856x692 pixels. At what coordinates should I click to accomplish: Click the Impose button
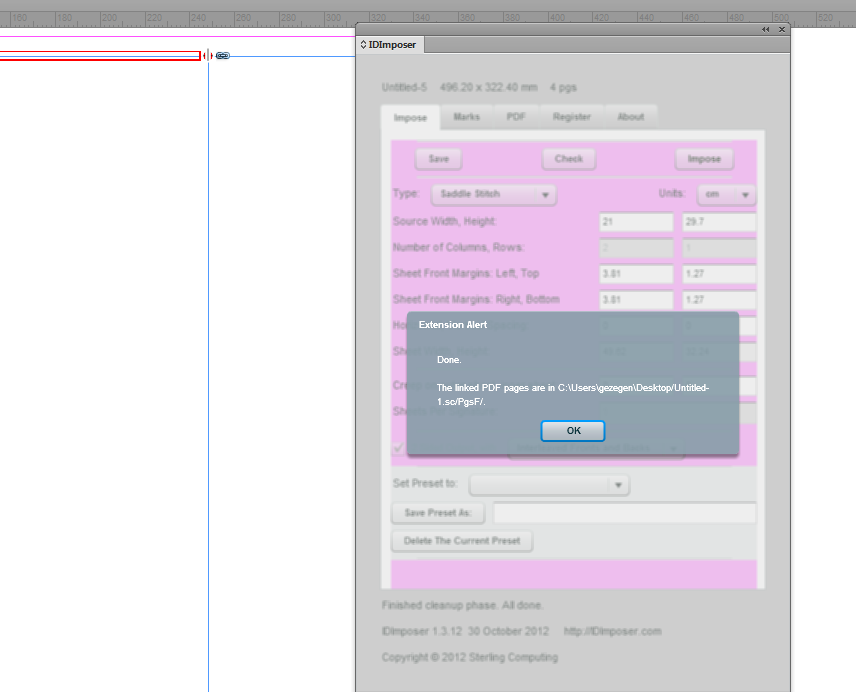(x=704, y=159)
